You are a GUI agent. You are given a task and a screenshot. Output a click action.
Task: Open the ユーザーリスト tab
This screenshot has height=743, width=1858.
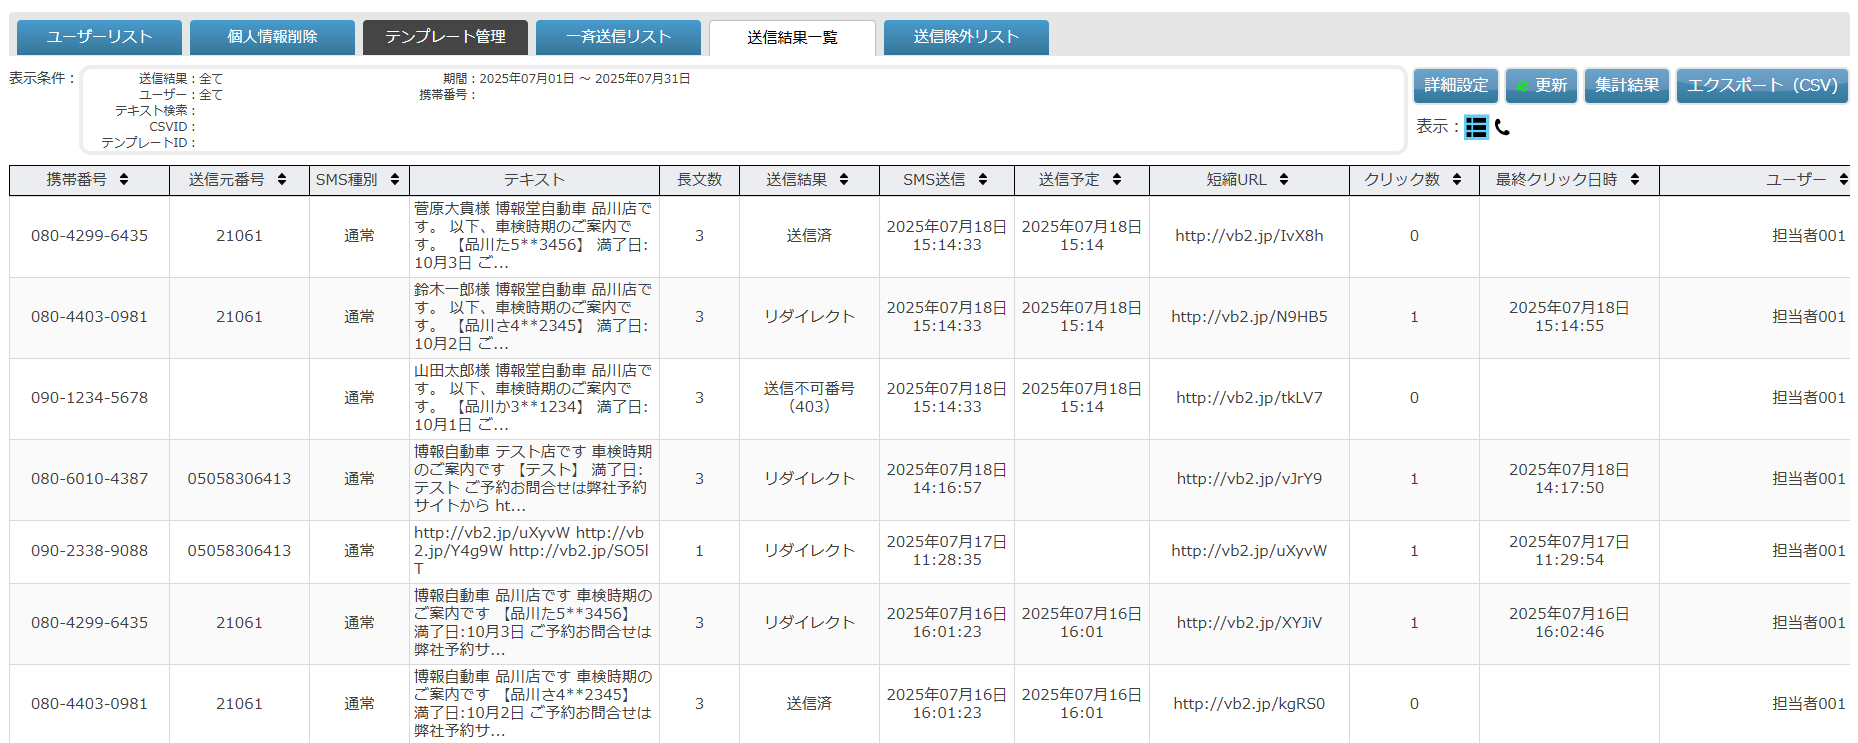[99, 37]
